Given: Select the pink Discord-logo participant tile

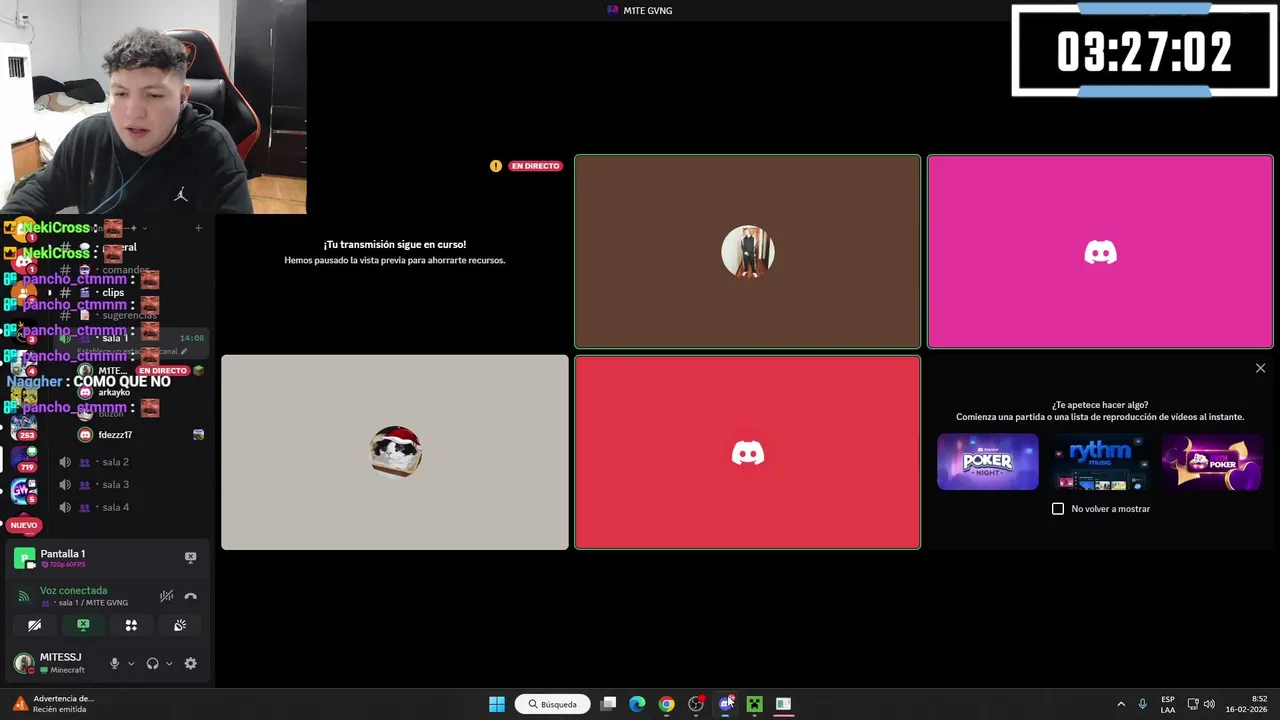Looking at the screenshot, I should [x=1100, y=251].
